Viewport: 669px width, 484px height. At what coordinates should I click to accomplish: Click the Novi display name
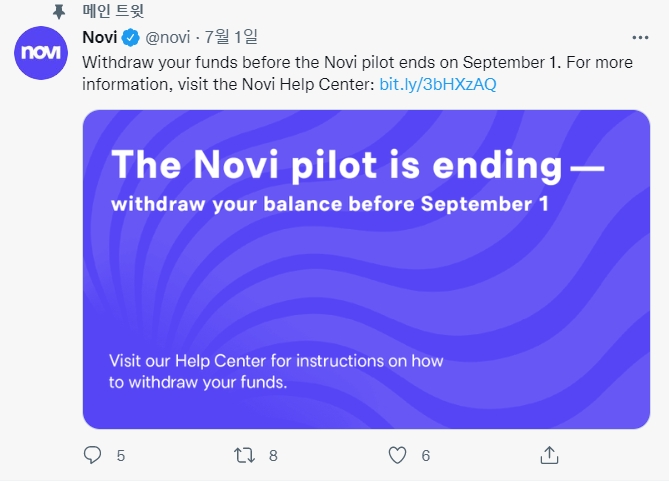tap(99, 38)
